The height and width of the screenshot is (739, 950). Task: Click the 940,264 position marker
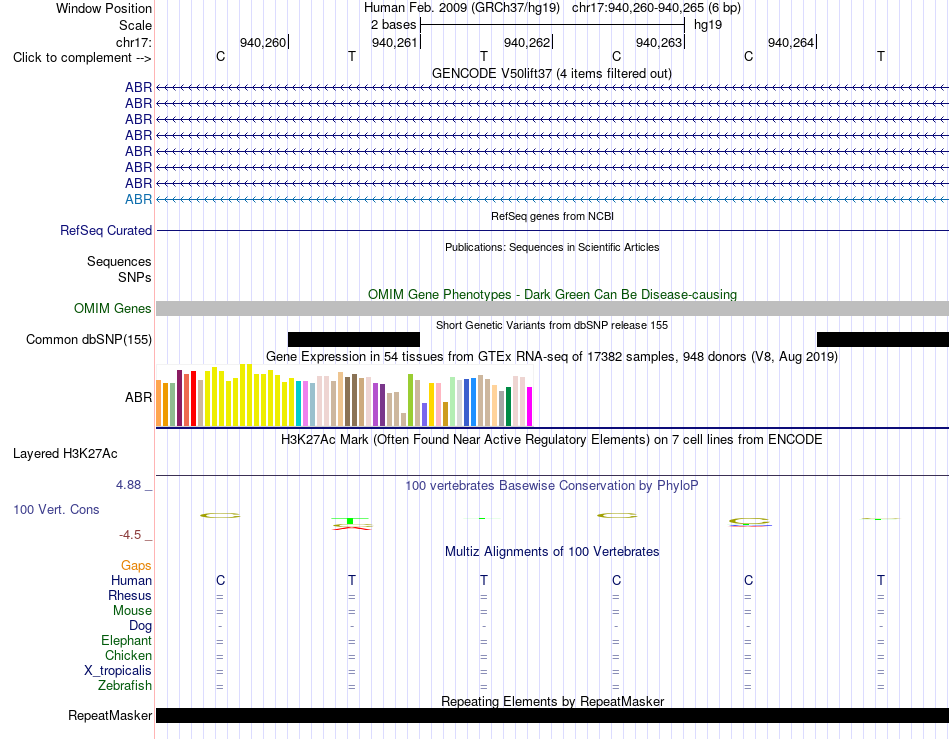click(791, 42)
